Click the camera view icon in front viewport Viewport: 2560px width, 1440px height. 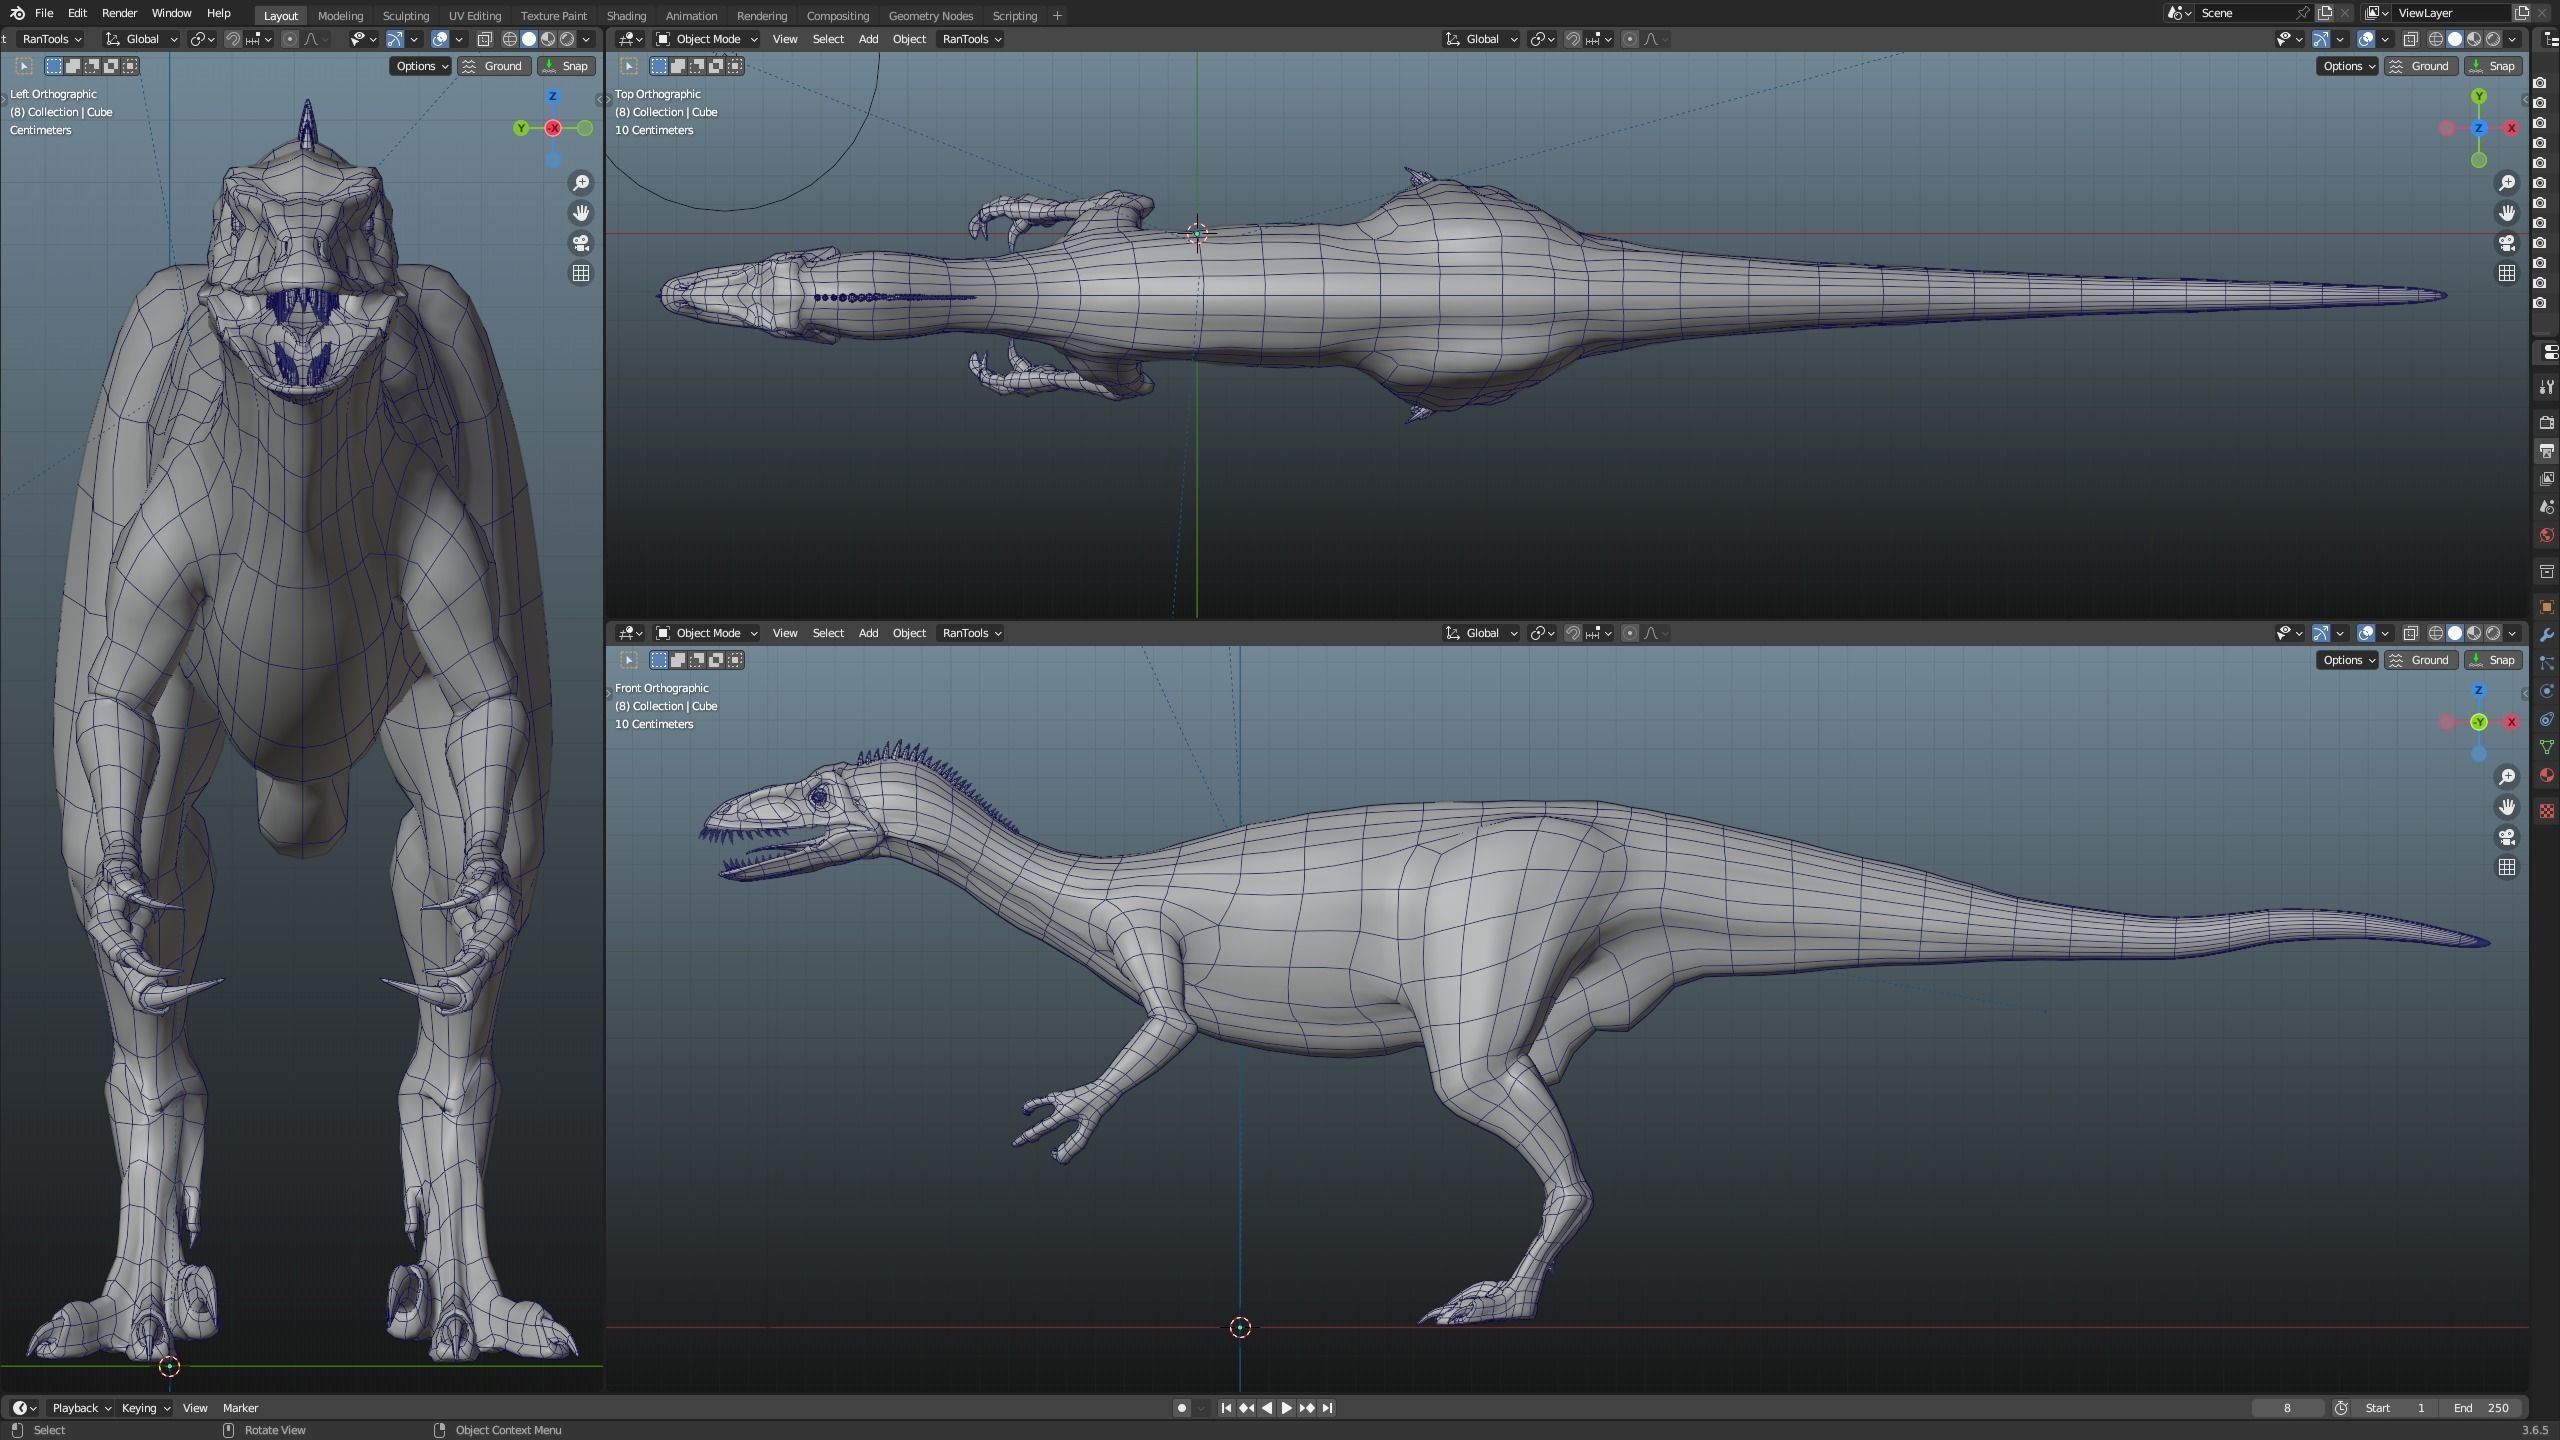point(2507,837)
